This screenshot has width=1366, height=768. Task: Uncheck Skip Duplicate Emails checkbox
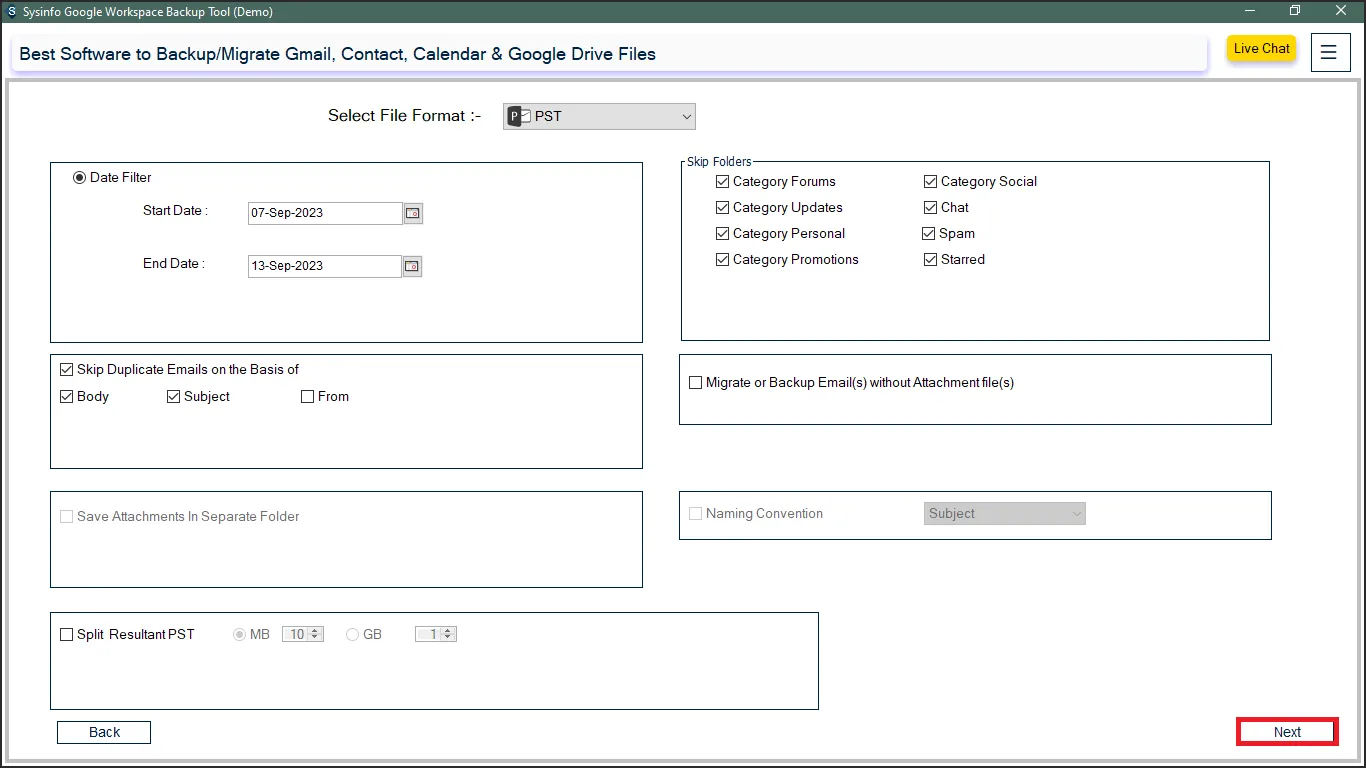67,370
